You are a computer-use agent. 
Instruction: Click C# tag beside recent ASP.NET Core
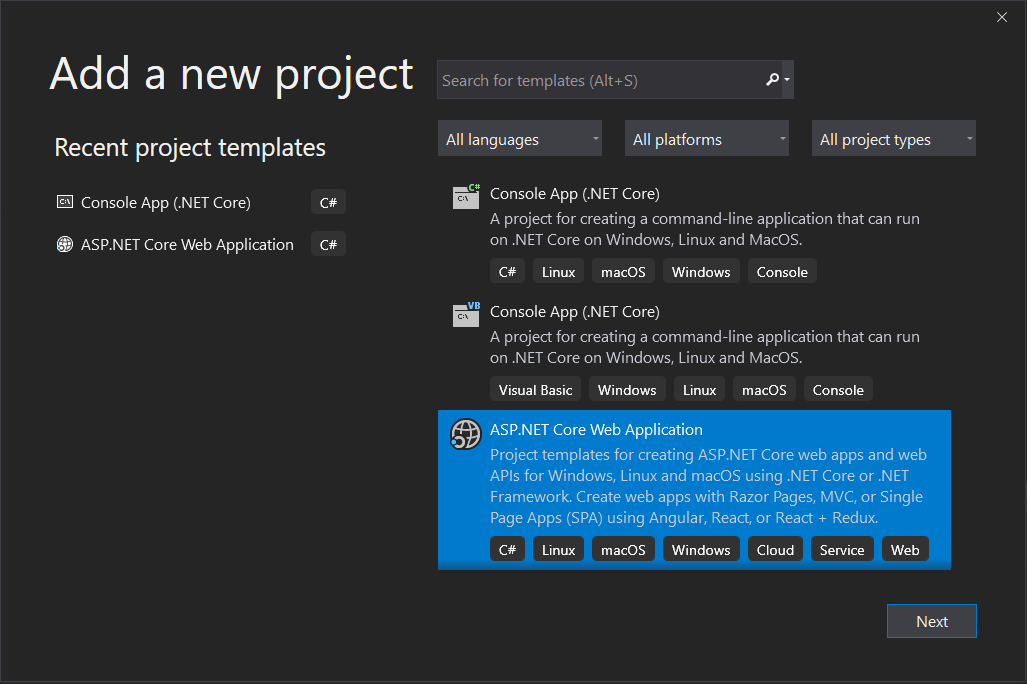coord(328,244)
